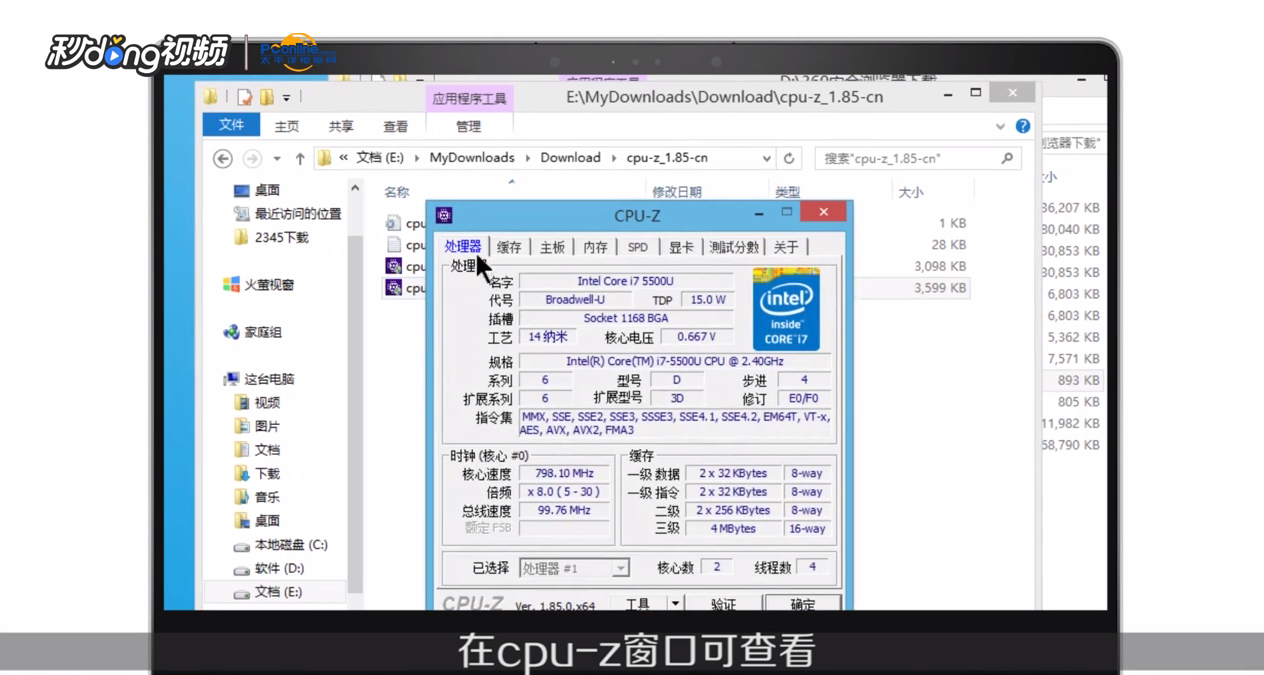Open the 工具 button dropdown arrow

click(675, 604)
